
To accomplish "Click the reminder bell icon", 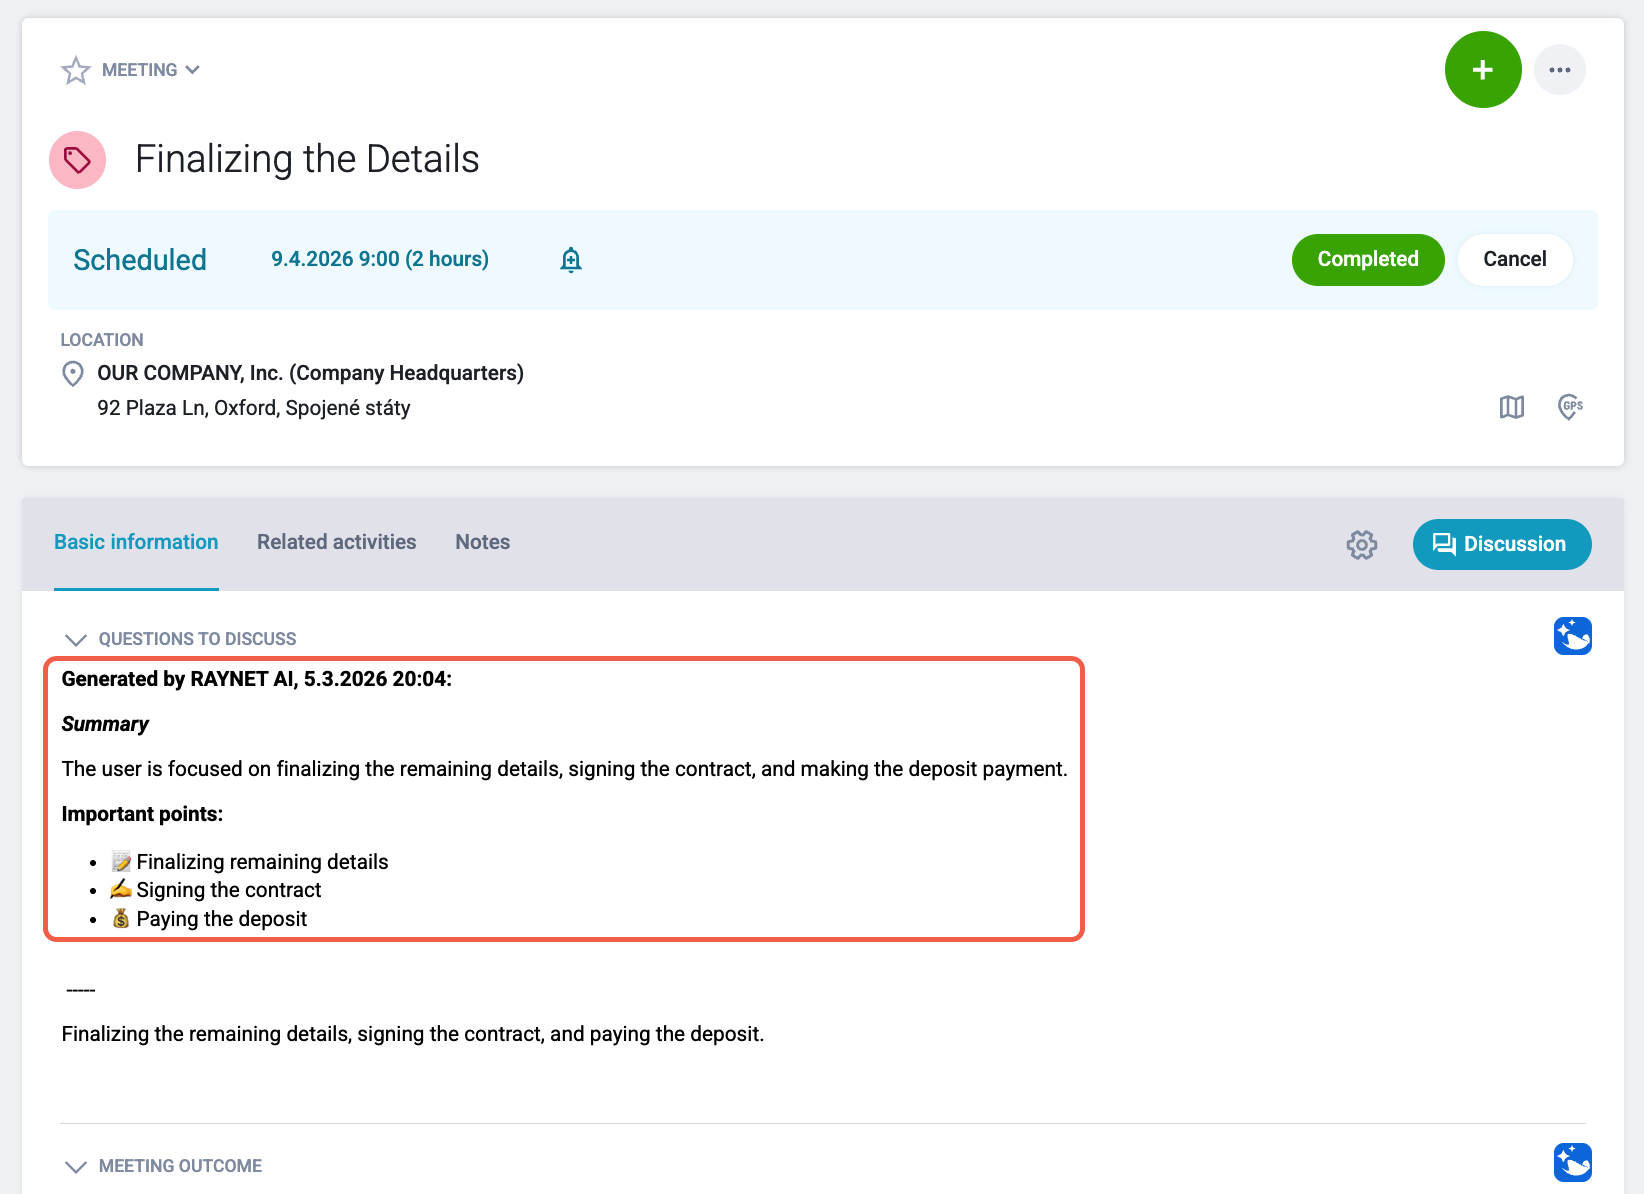I will pos(571,260).
